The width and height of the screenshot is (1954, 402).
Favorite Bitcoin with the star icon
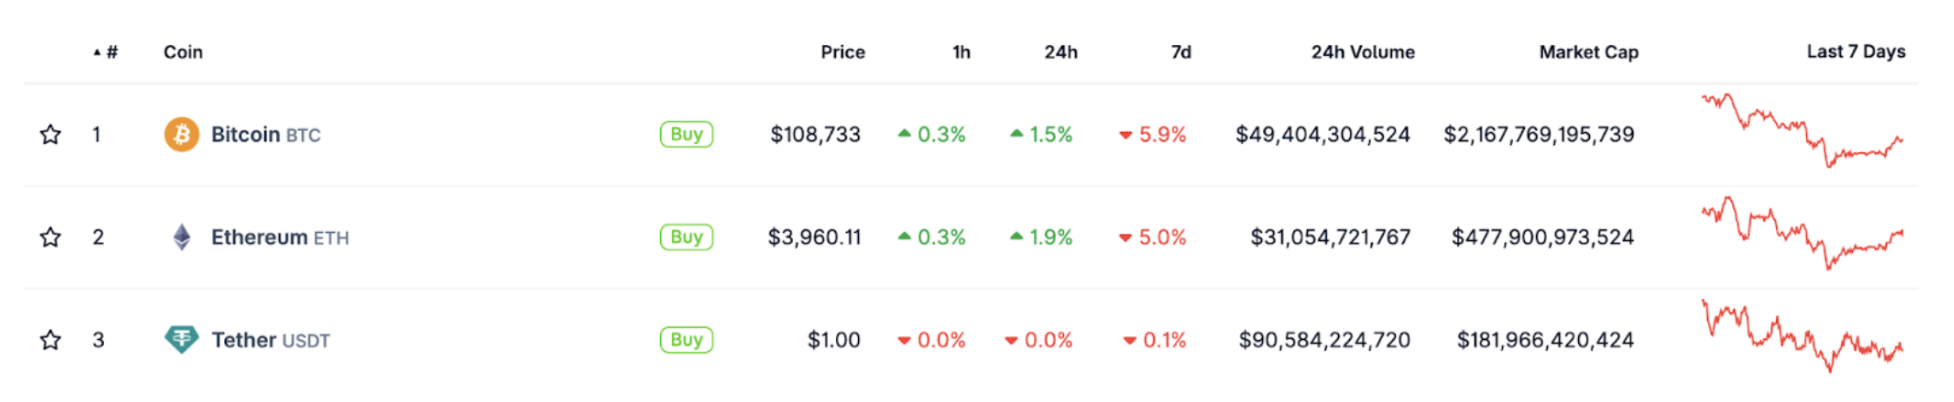[x=50, y=134]
